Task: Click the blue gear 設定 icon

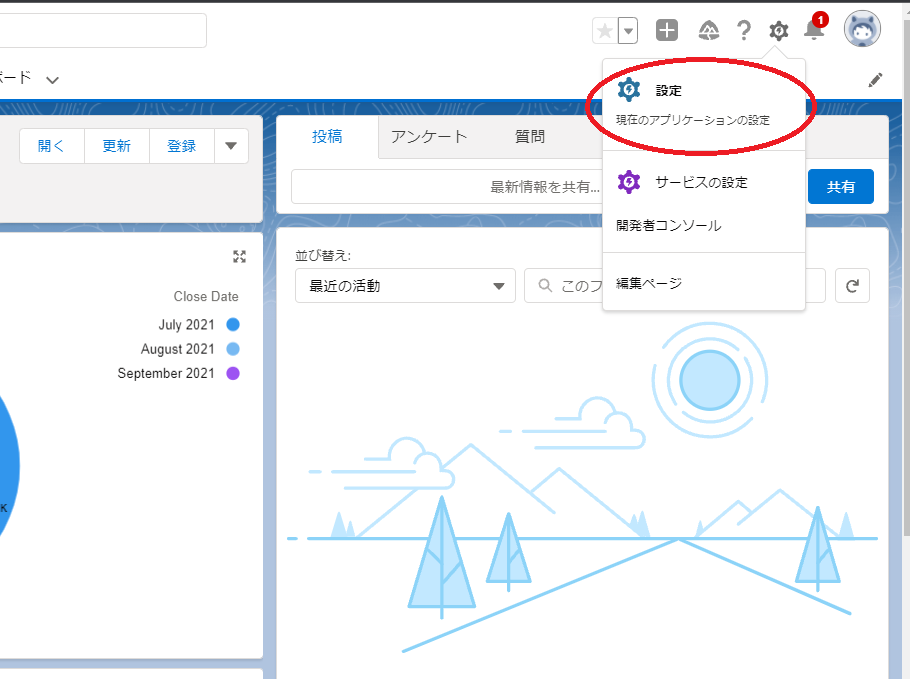Action: (x=629, y=90)
